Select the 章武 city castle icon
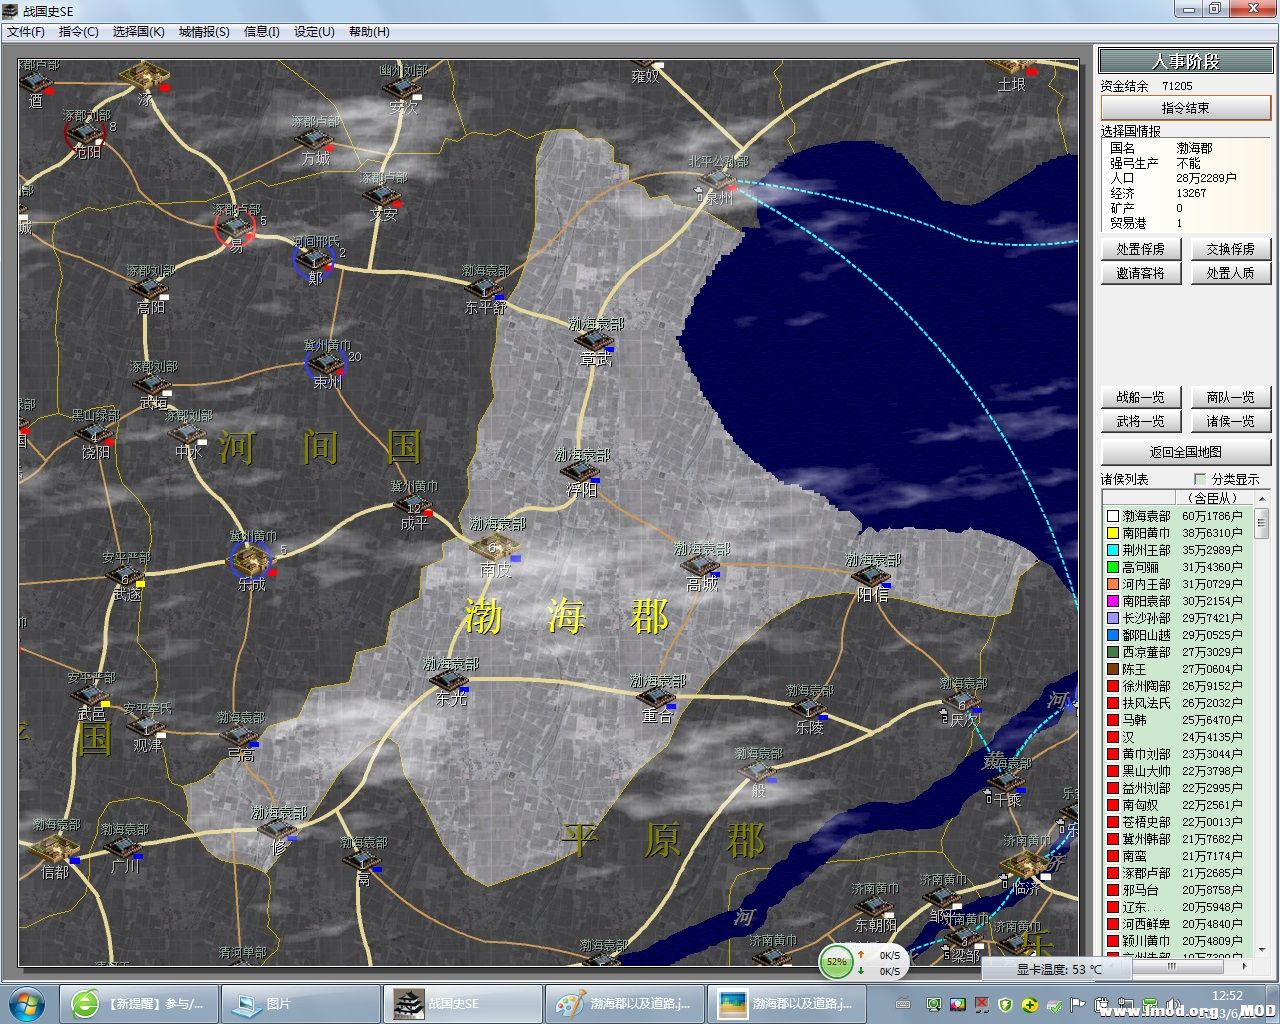The image size is (1280, 1024). click(x=595, y=340)
